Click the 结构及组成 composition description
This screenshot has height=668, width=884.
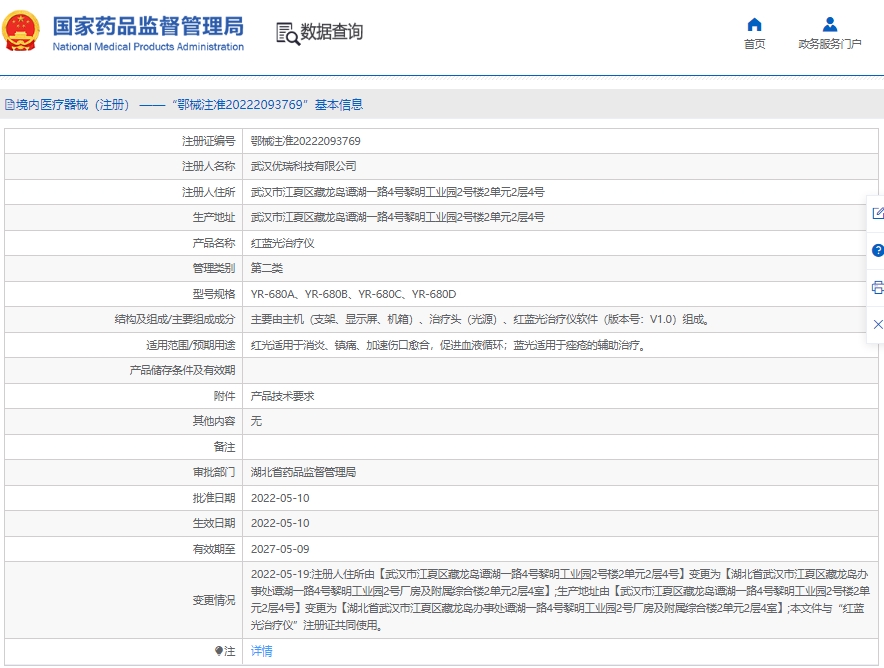point(480,320)
